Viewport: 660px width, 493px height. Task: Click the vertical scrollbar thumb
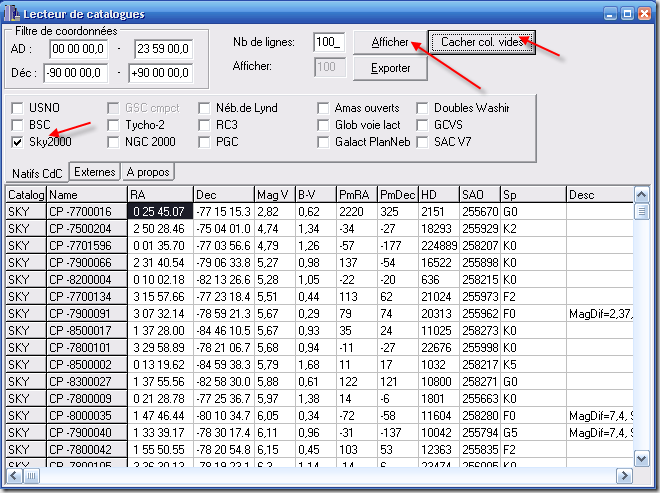[x=641, y=211]
